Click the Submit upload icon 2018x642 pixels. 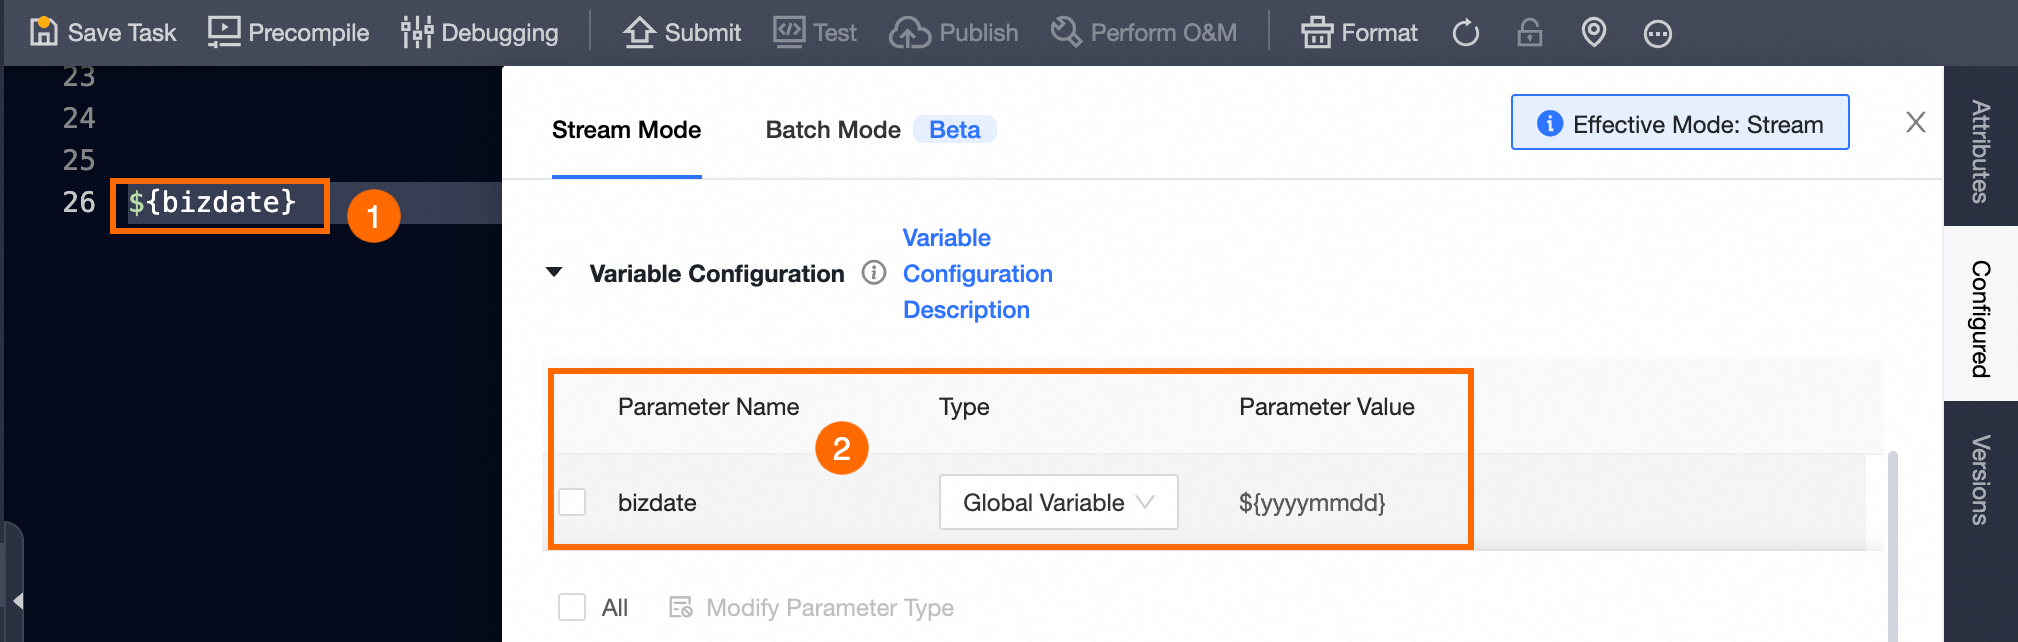639,32
